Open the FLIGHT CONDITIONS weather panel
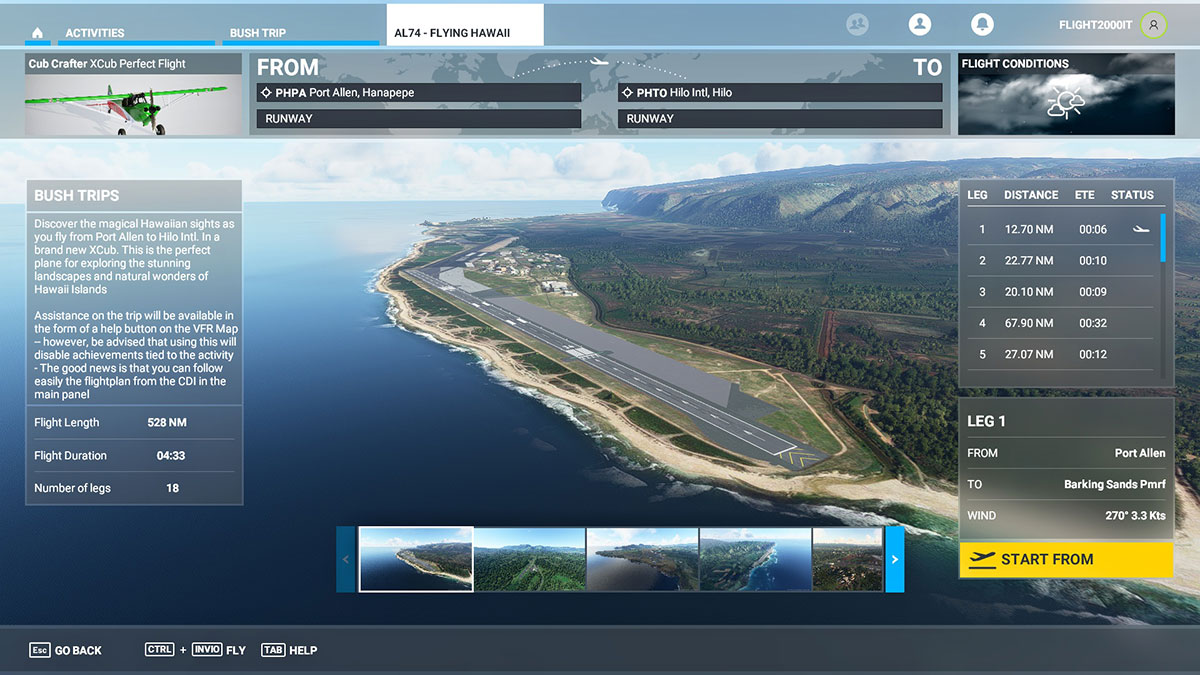1200x675 pixels. [x=1066, y=94]
